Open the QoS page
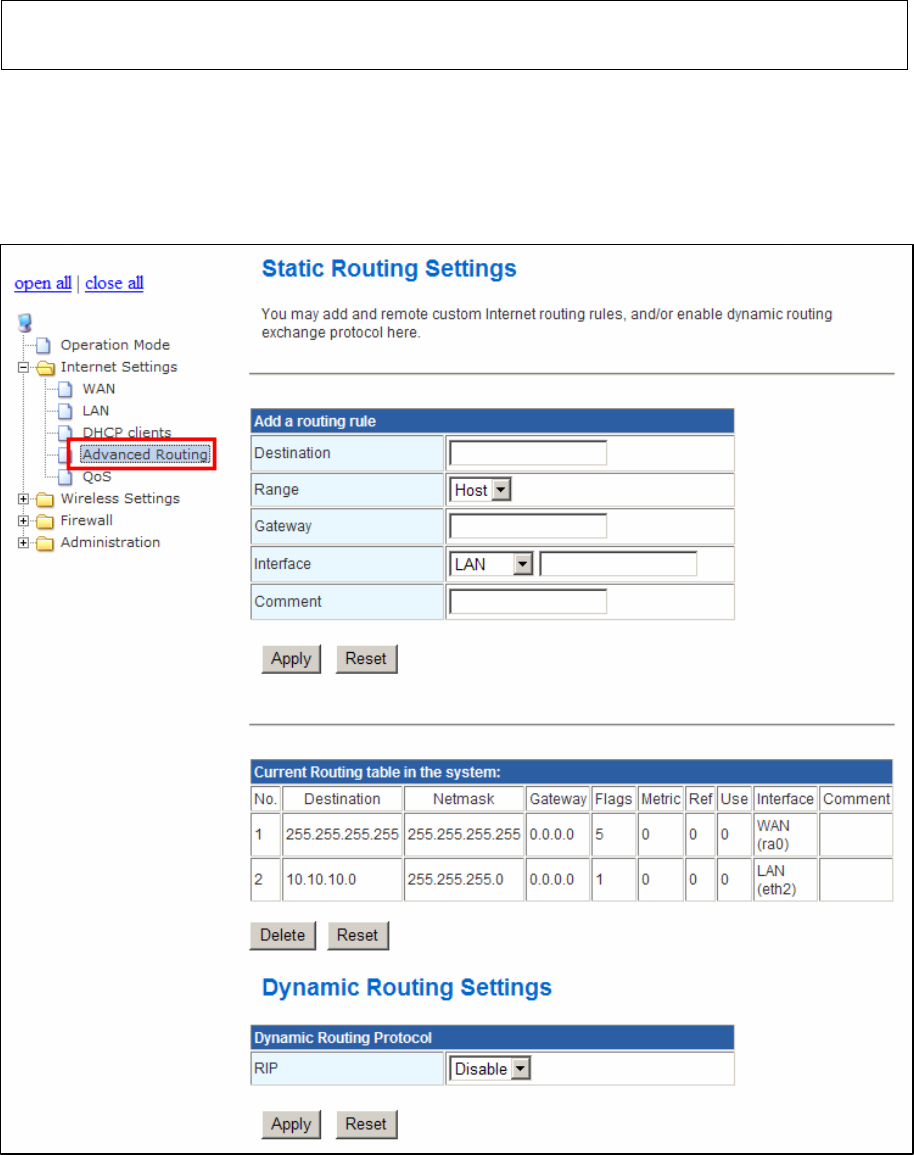 coord(96,477)
